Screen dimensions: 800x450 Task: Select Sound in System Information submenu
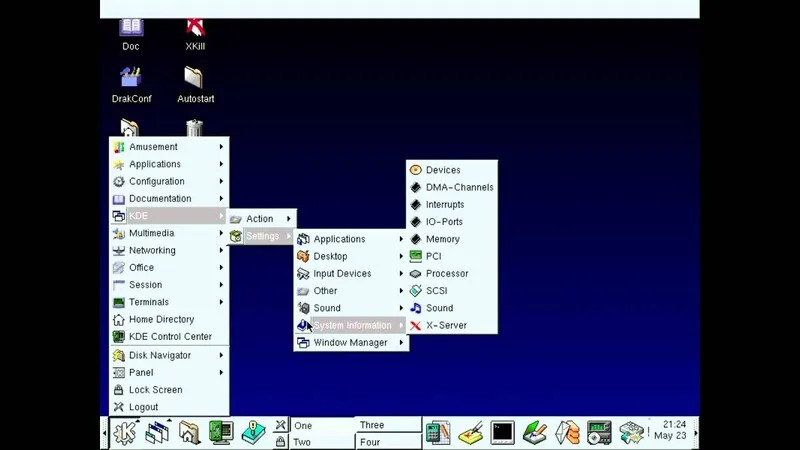click(x=452, y=308)
